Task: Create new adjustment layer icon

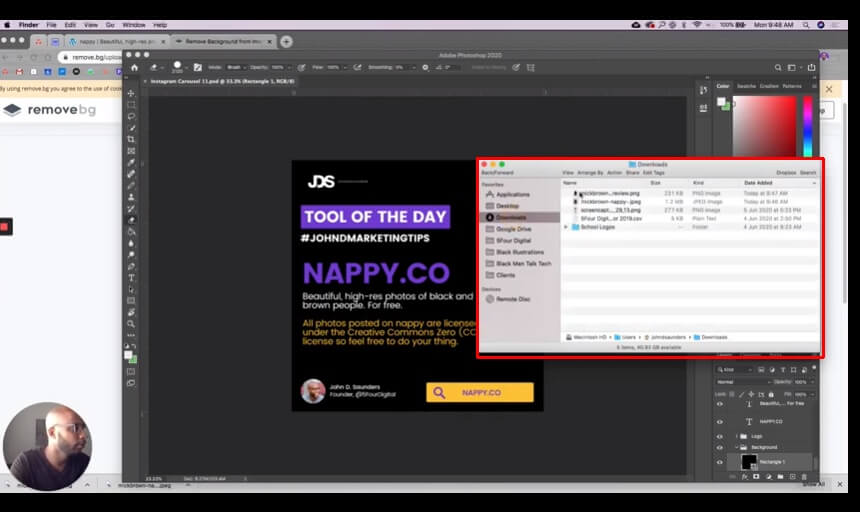Action: click(768, 477)
